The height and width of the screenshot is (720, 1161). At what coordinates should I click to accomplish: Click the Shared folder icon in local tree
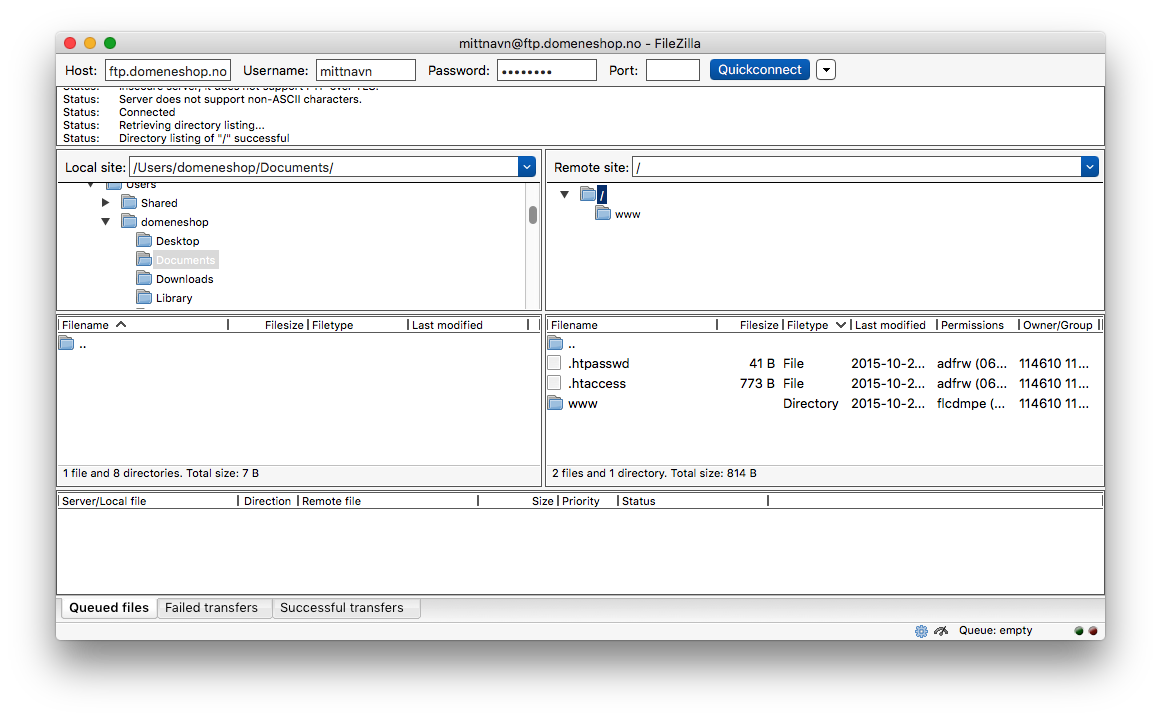coord(130,202)
